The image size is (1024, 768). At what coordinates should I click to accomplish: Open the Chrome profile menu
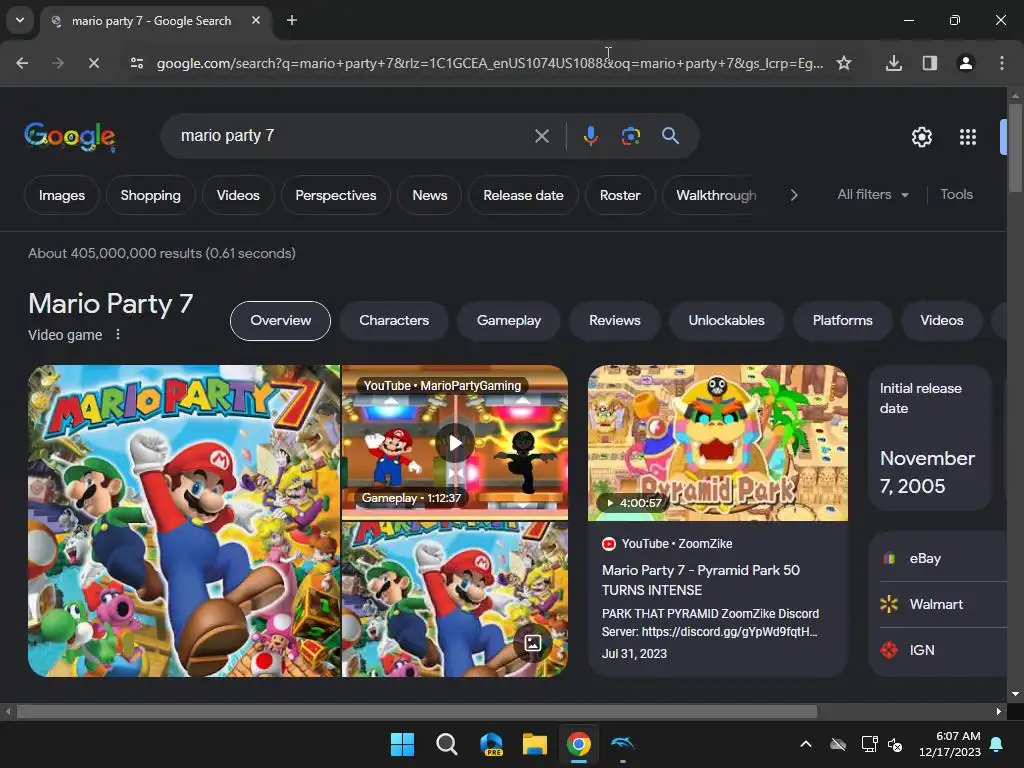[965, 63]
